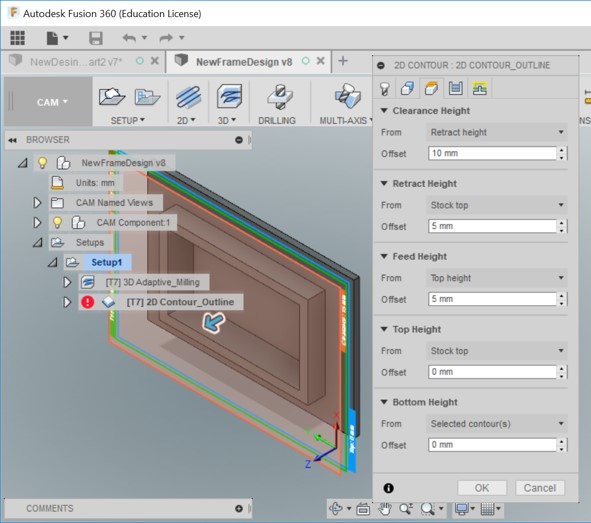Click the New Folder setup icon
This screenshot has width=591, height=523.
(147, 97)
